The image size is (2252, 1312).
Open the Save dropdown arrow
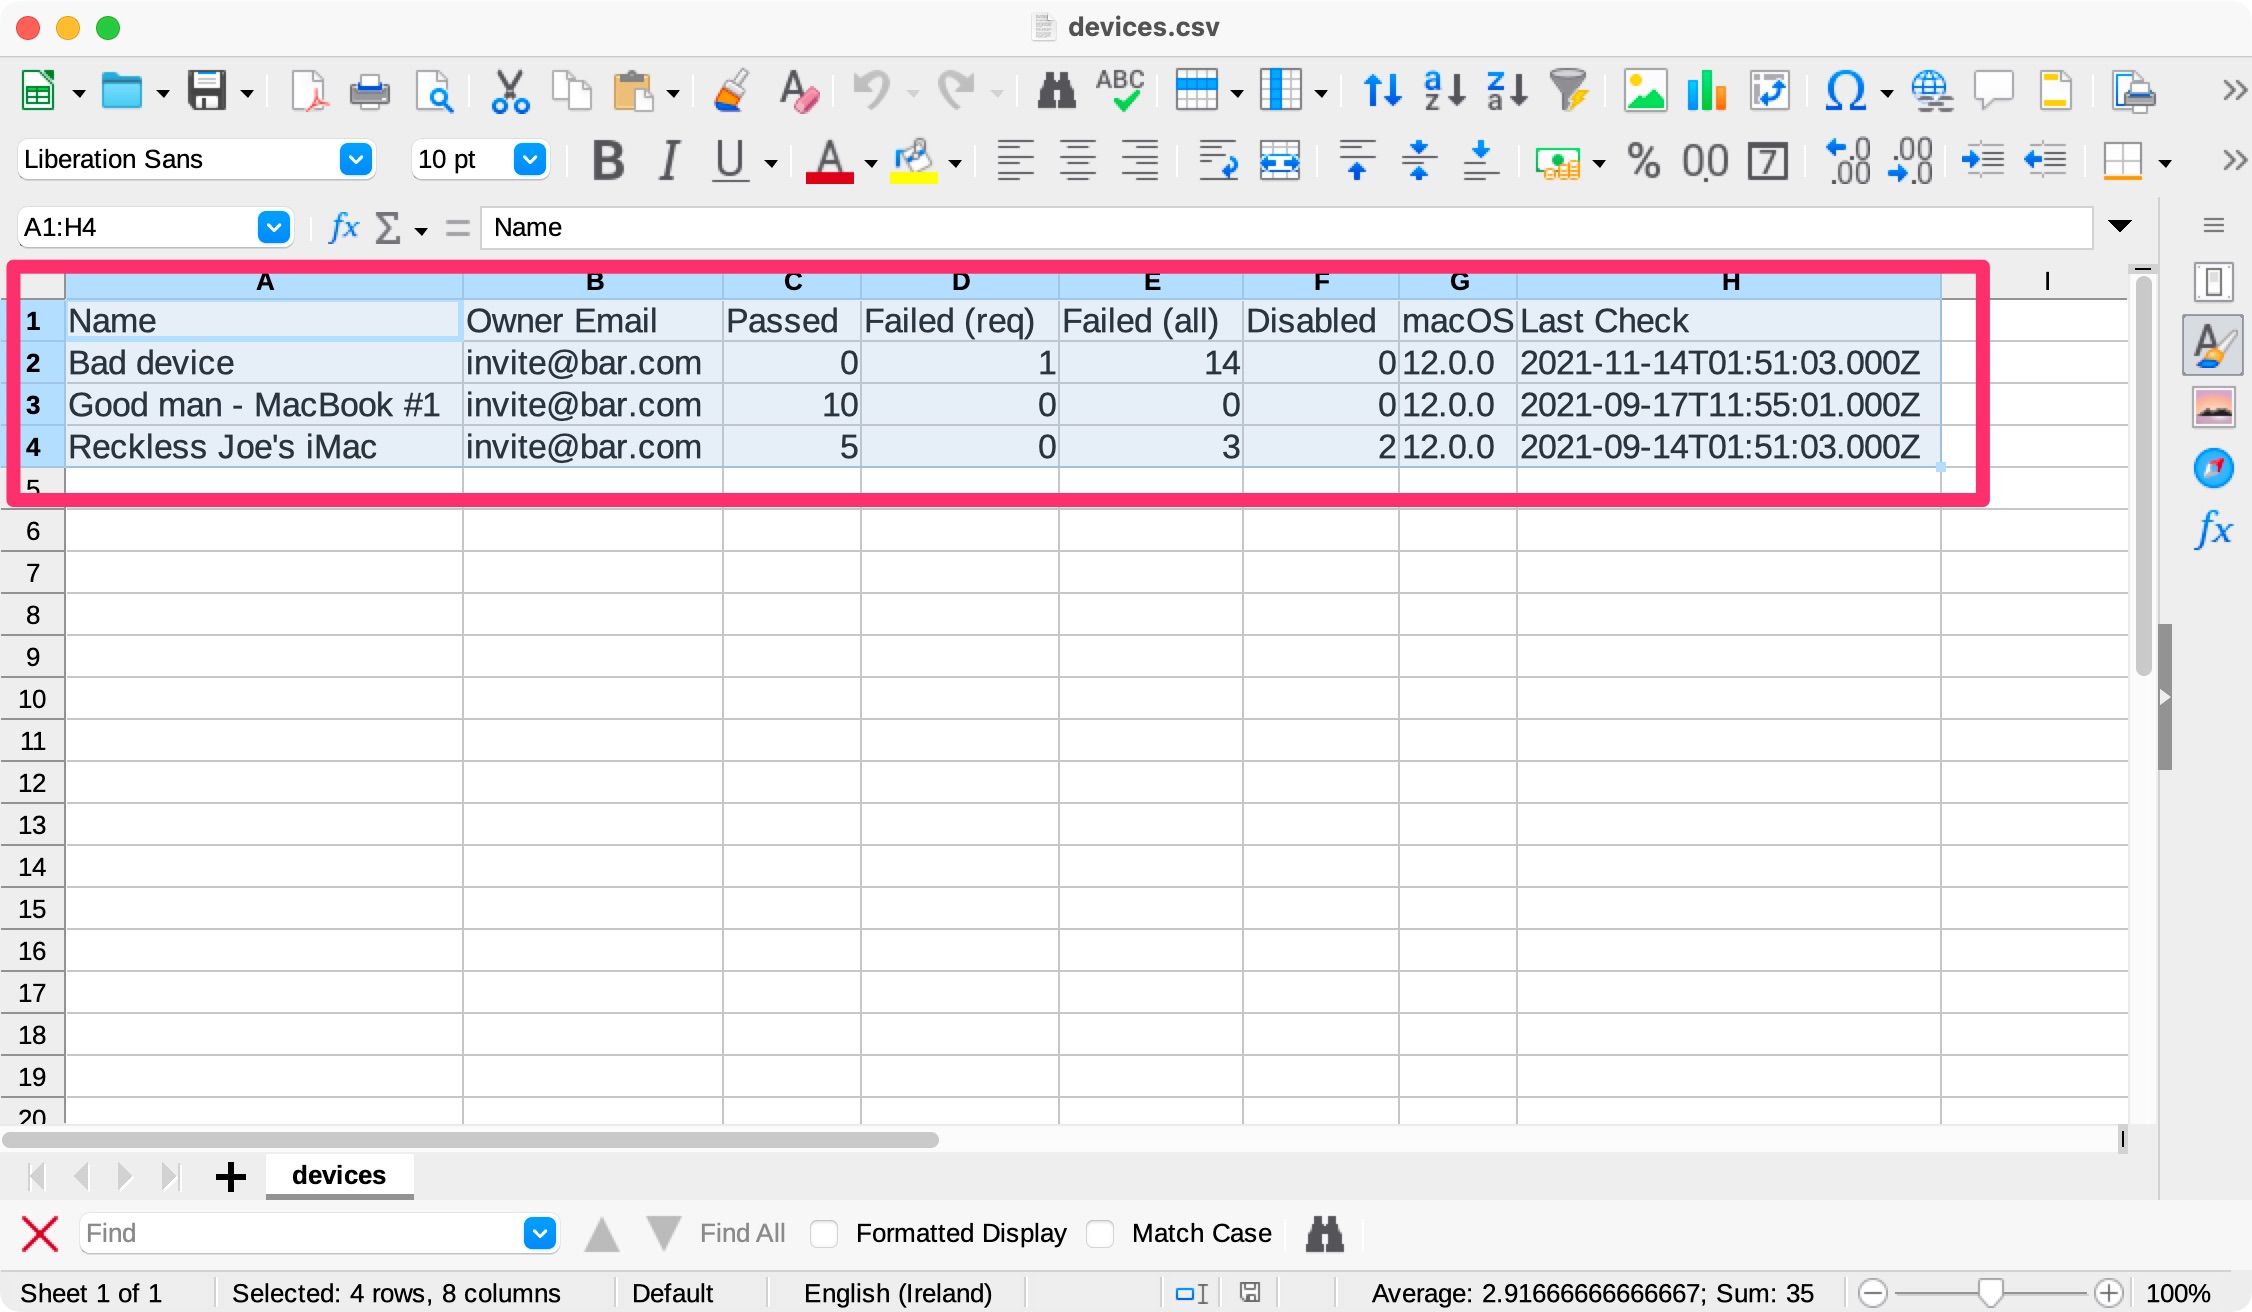pos(247,94)
